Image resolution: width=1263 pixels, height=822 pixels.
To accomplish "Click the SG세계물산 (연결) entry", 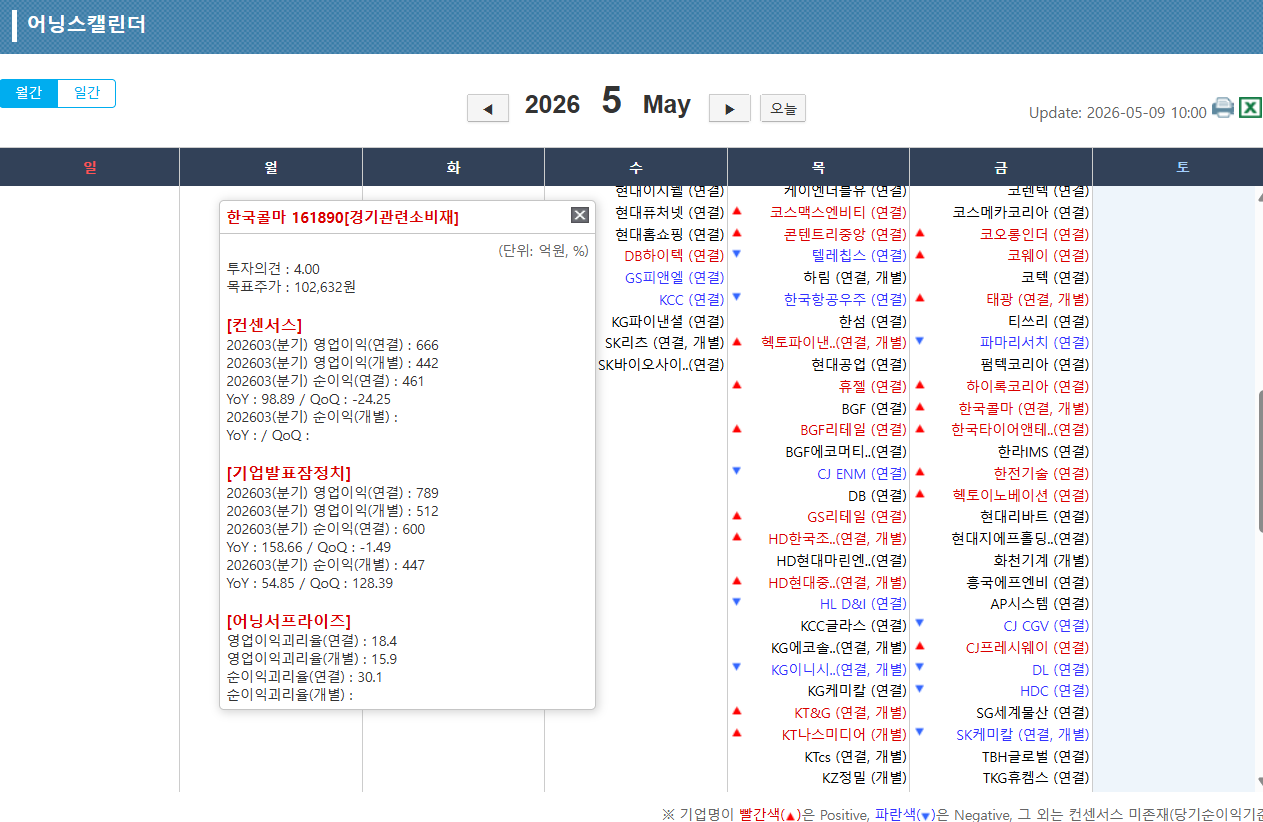I will pyautogui.click(x=1033, y=713).
